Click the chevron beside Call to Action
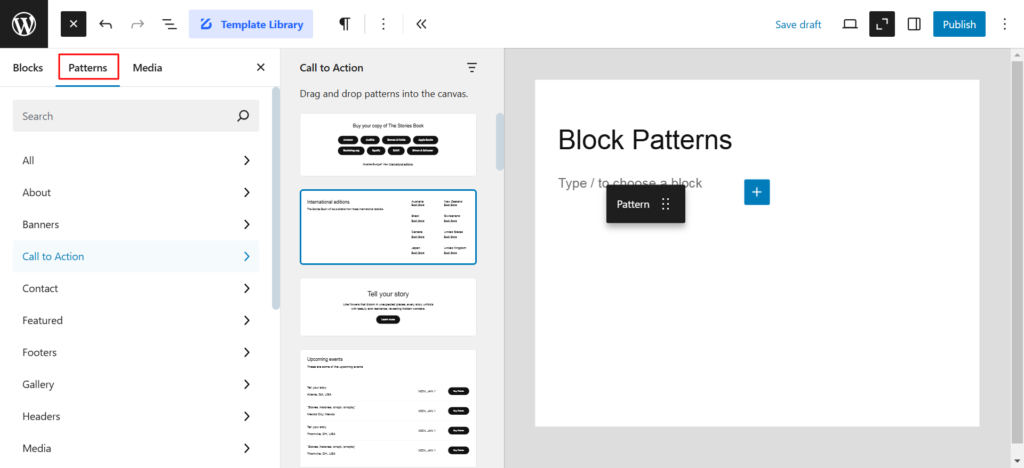 247,257
